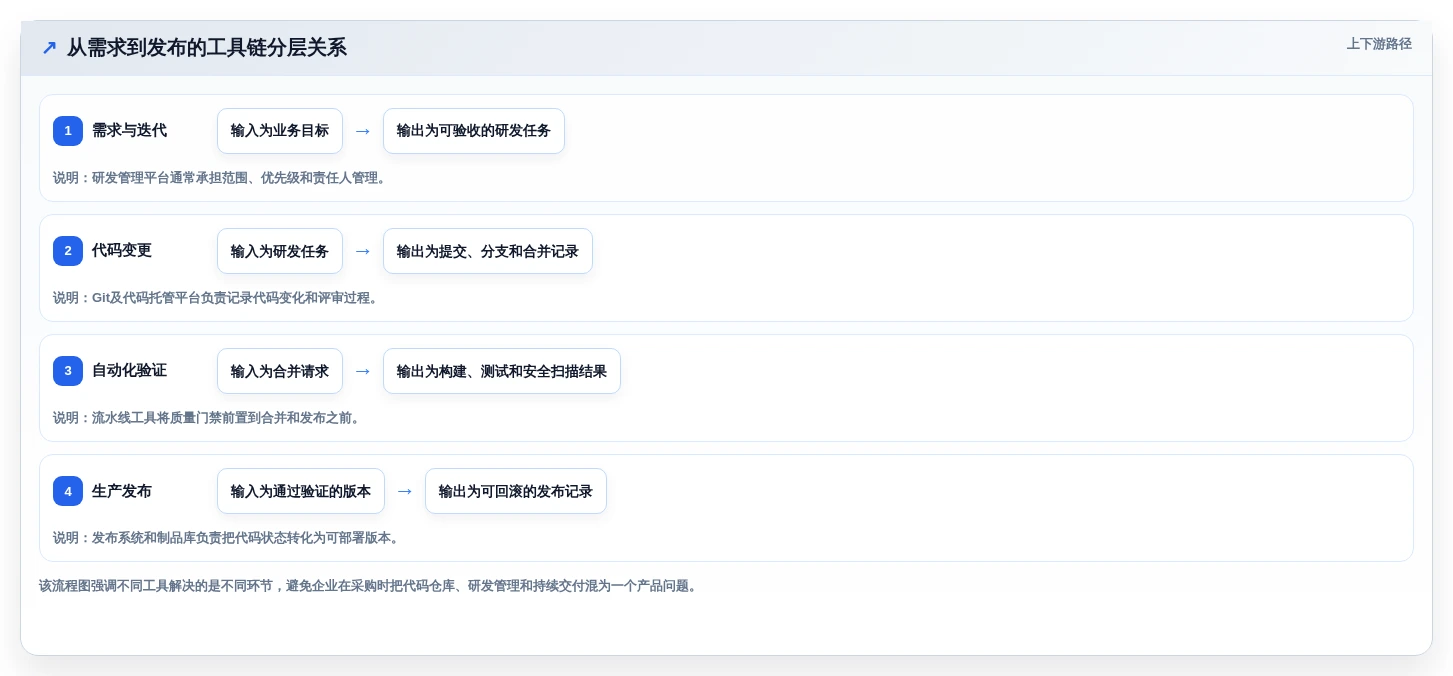Click the title 从需求到发布的工具链分层关系
Screen dimensions: 1453x676
coord(207,48)
